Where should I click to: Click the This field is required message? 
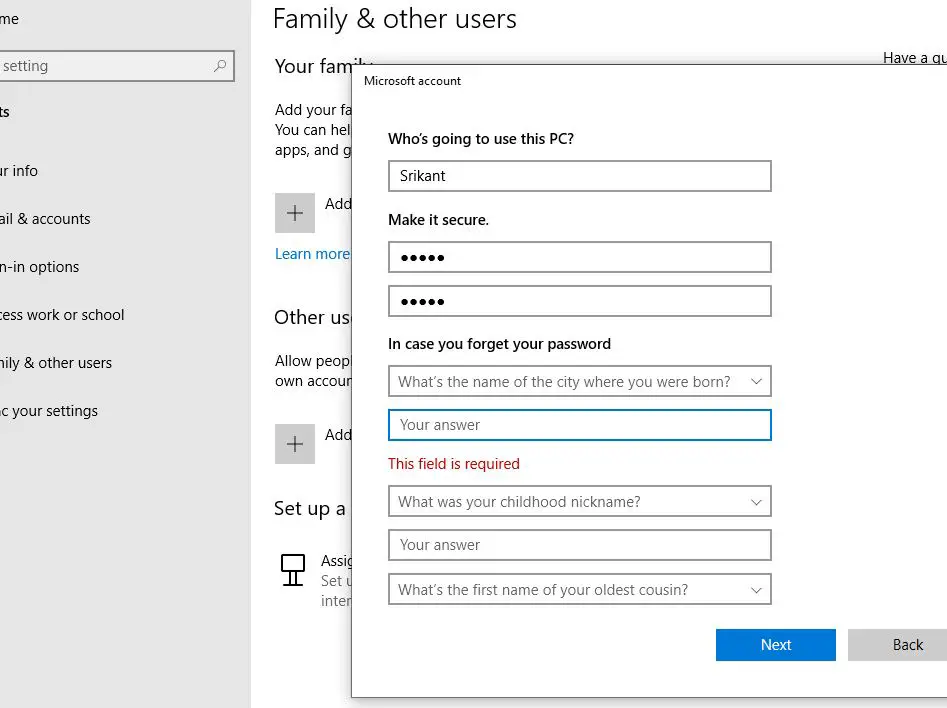tap(454, 463)
